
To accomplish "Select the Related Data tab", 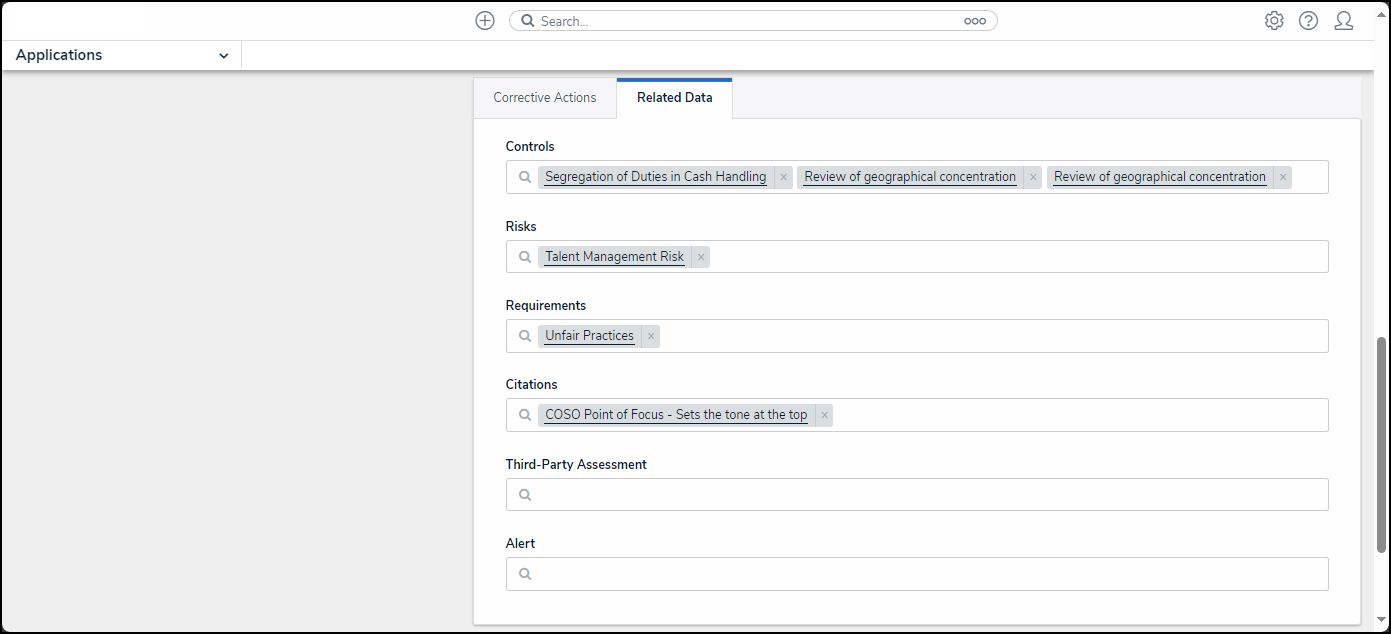I will [x=674, y=98].
